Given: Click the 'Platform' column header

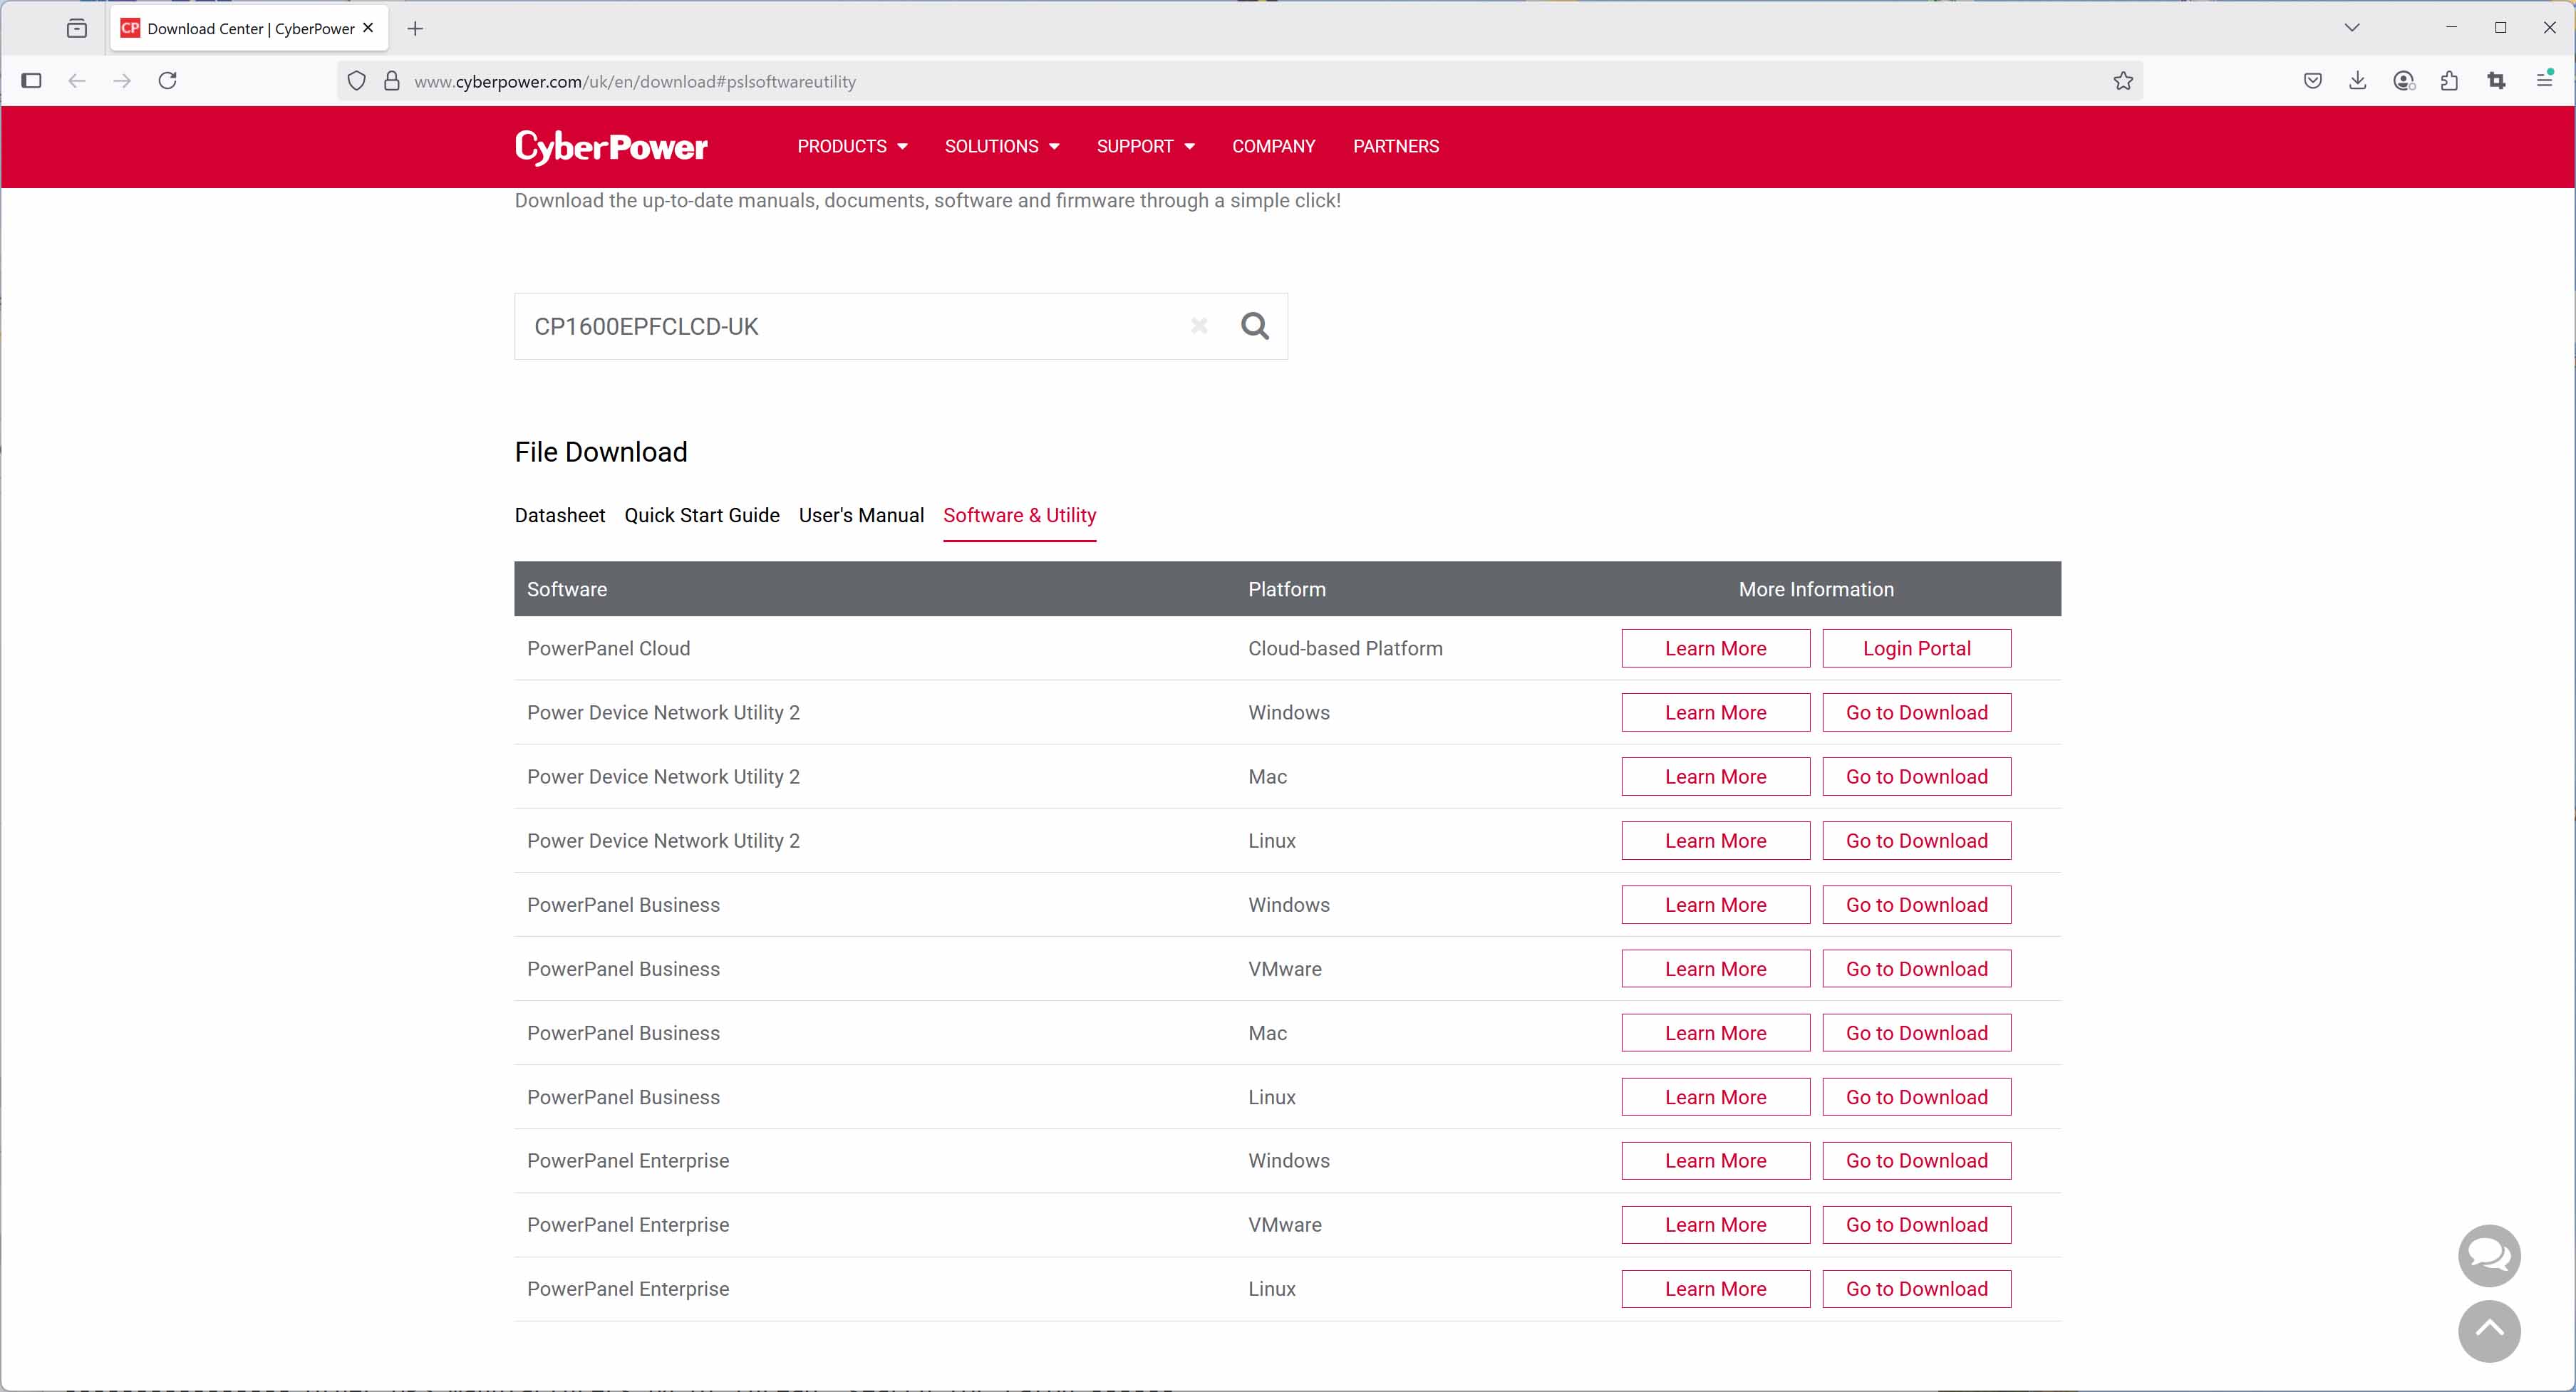Looking at the screenshot, I should point(1287,589).
